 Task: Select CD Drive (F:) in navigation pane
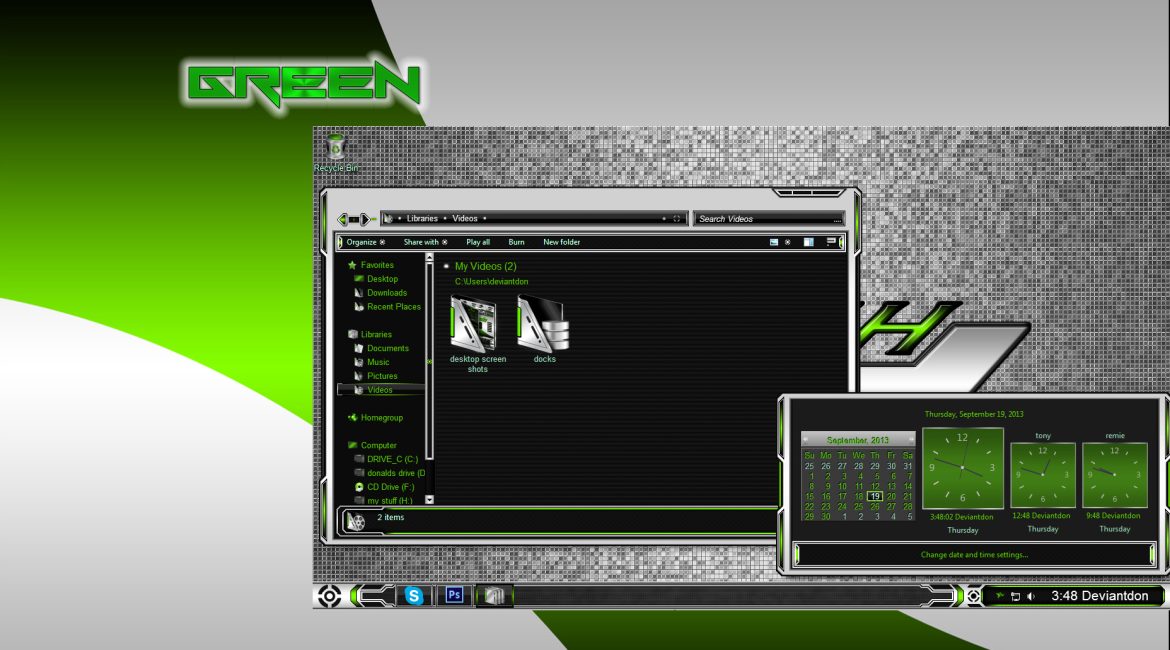[x=389, y=487]
